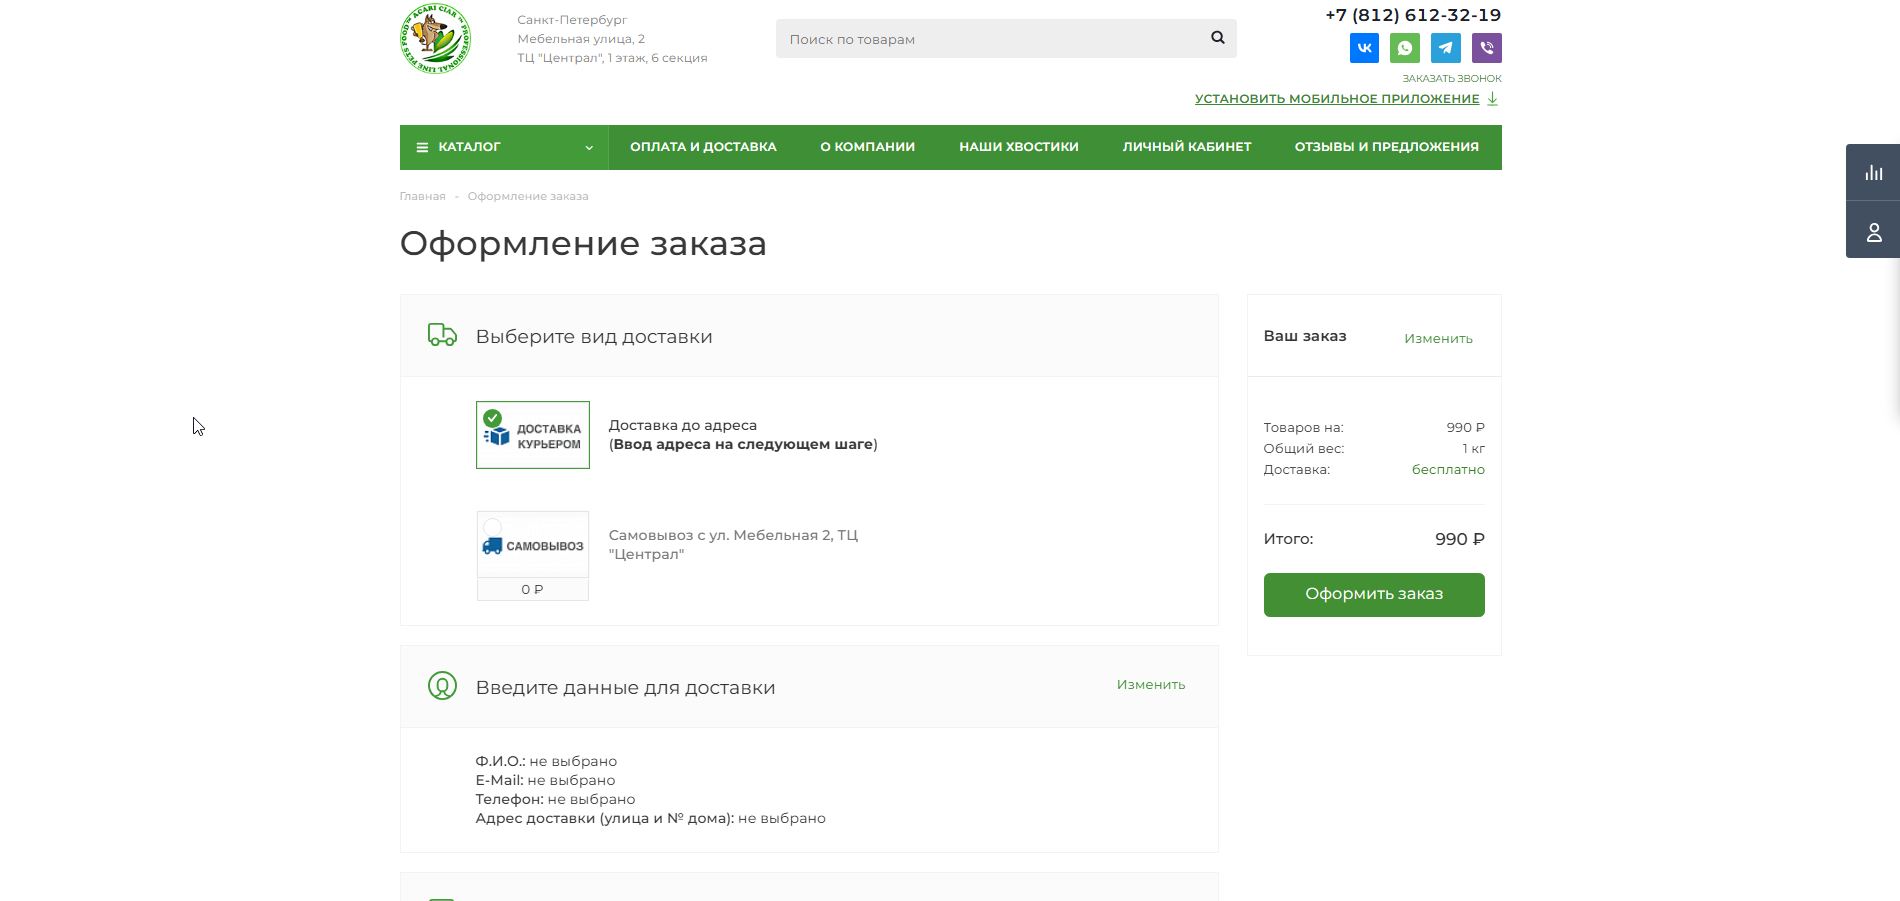Click the person icon near delivery data
The width and height of the screenshot is (1900, 901).
point(442,686)
